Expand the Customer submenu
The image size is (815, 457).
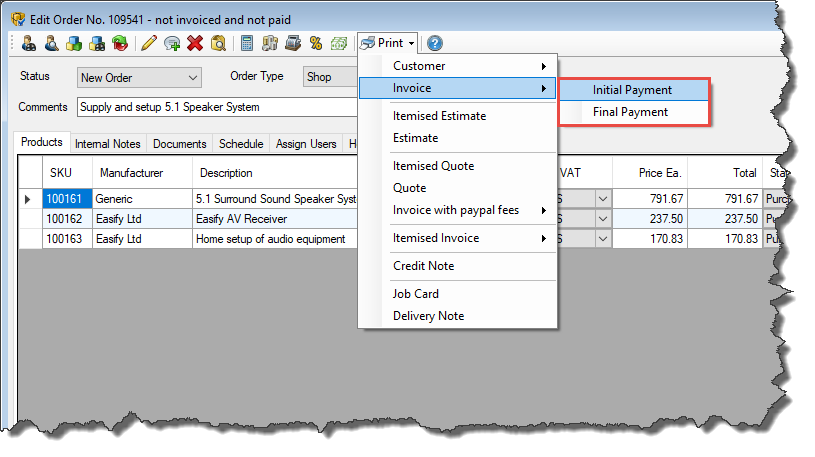point(469,66)
